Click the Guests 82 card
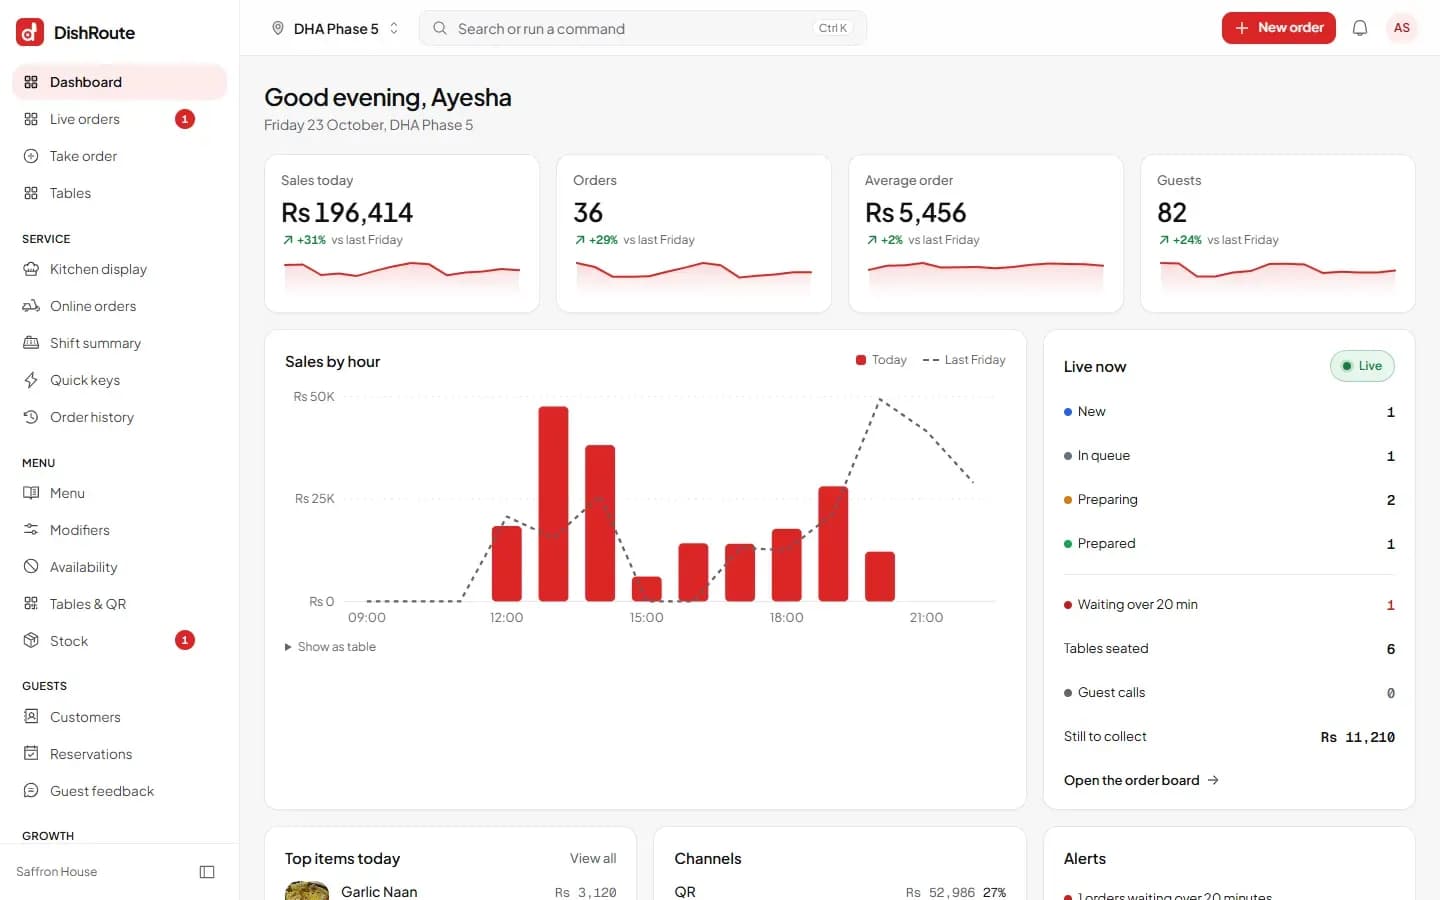The width and height of the screenshot is (1440, 900). [1278, 233]
